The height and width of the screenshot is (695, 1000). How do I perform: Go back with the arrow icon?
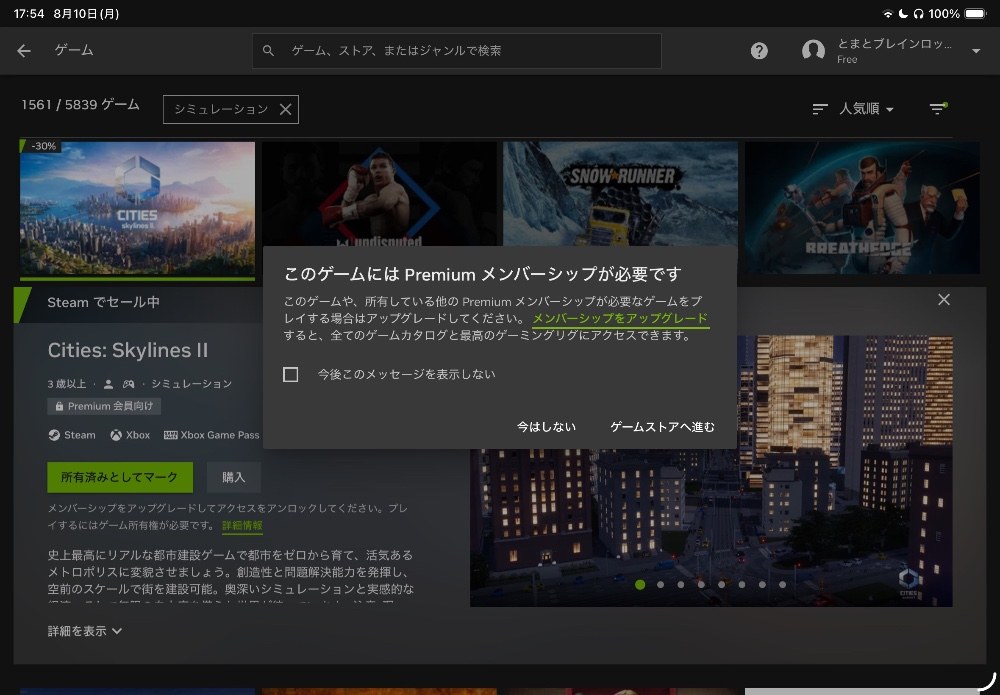[x=24, y=50]
